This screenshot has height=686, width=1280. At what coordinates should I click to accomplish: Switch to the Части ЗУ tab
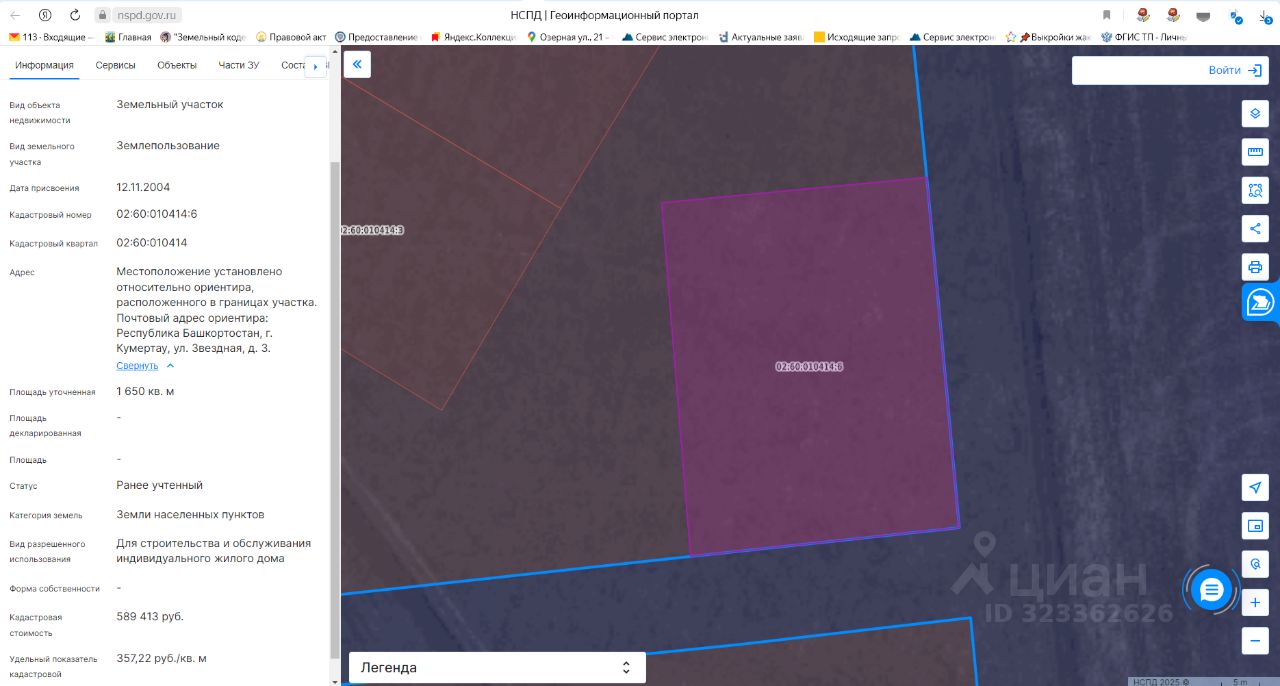[x=239, y=65]
